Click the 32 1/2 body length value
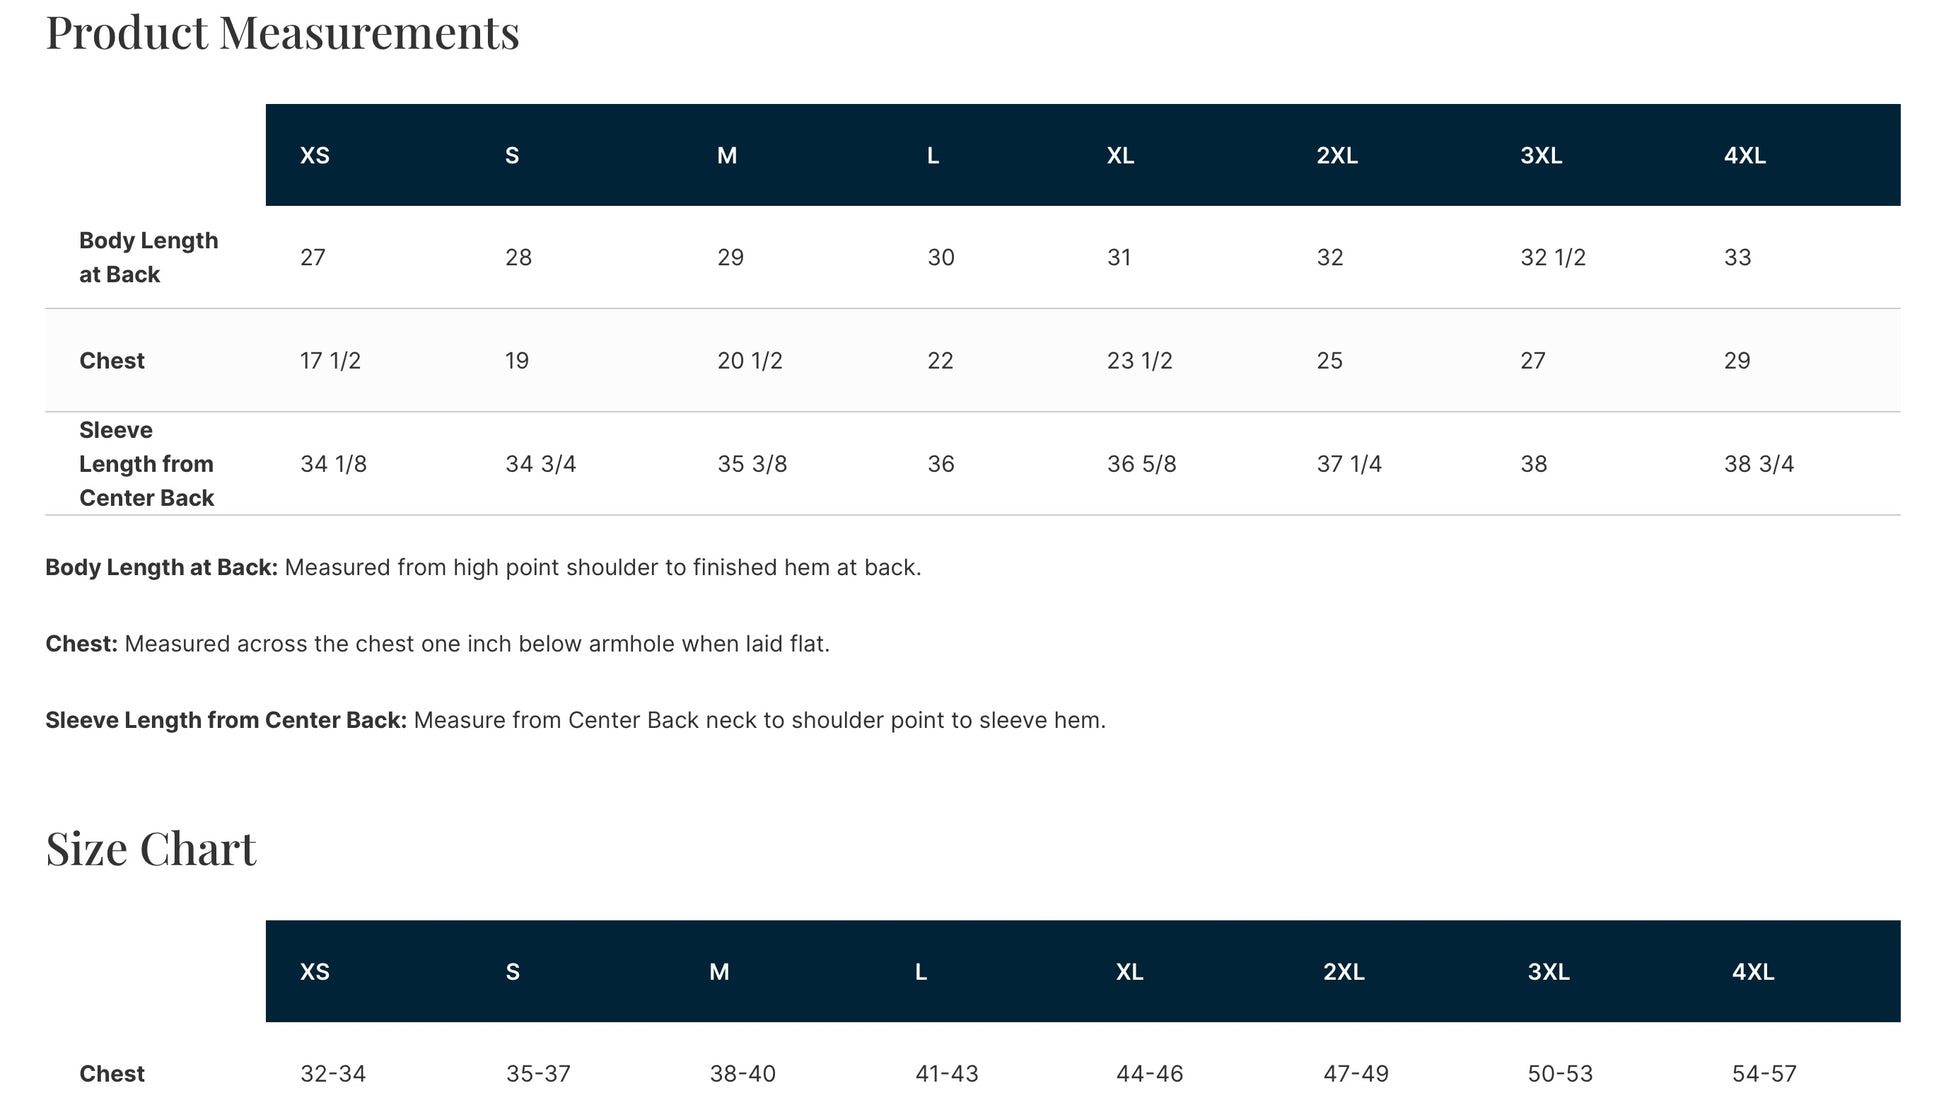The width and height of the screenshot is (1946, 1117). point(1552,258)
